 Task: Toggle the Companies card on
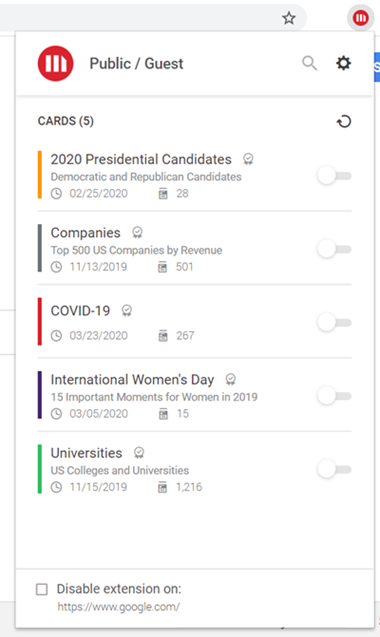click(334, 249)
